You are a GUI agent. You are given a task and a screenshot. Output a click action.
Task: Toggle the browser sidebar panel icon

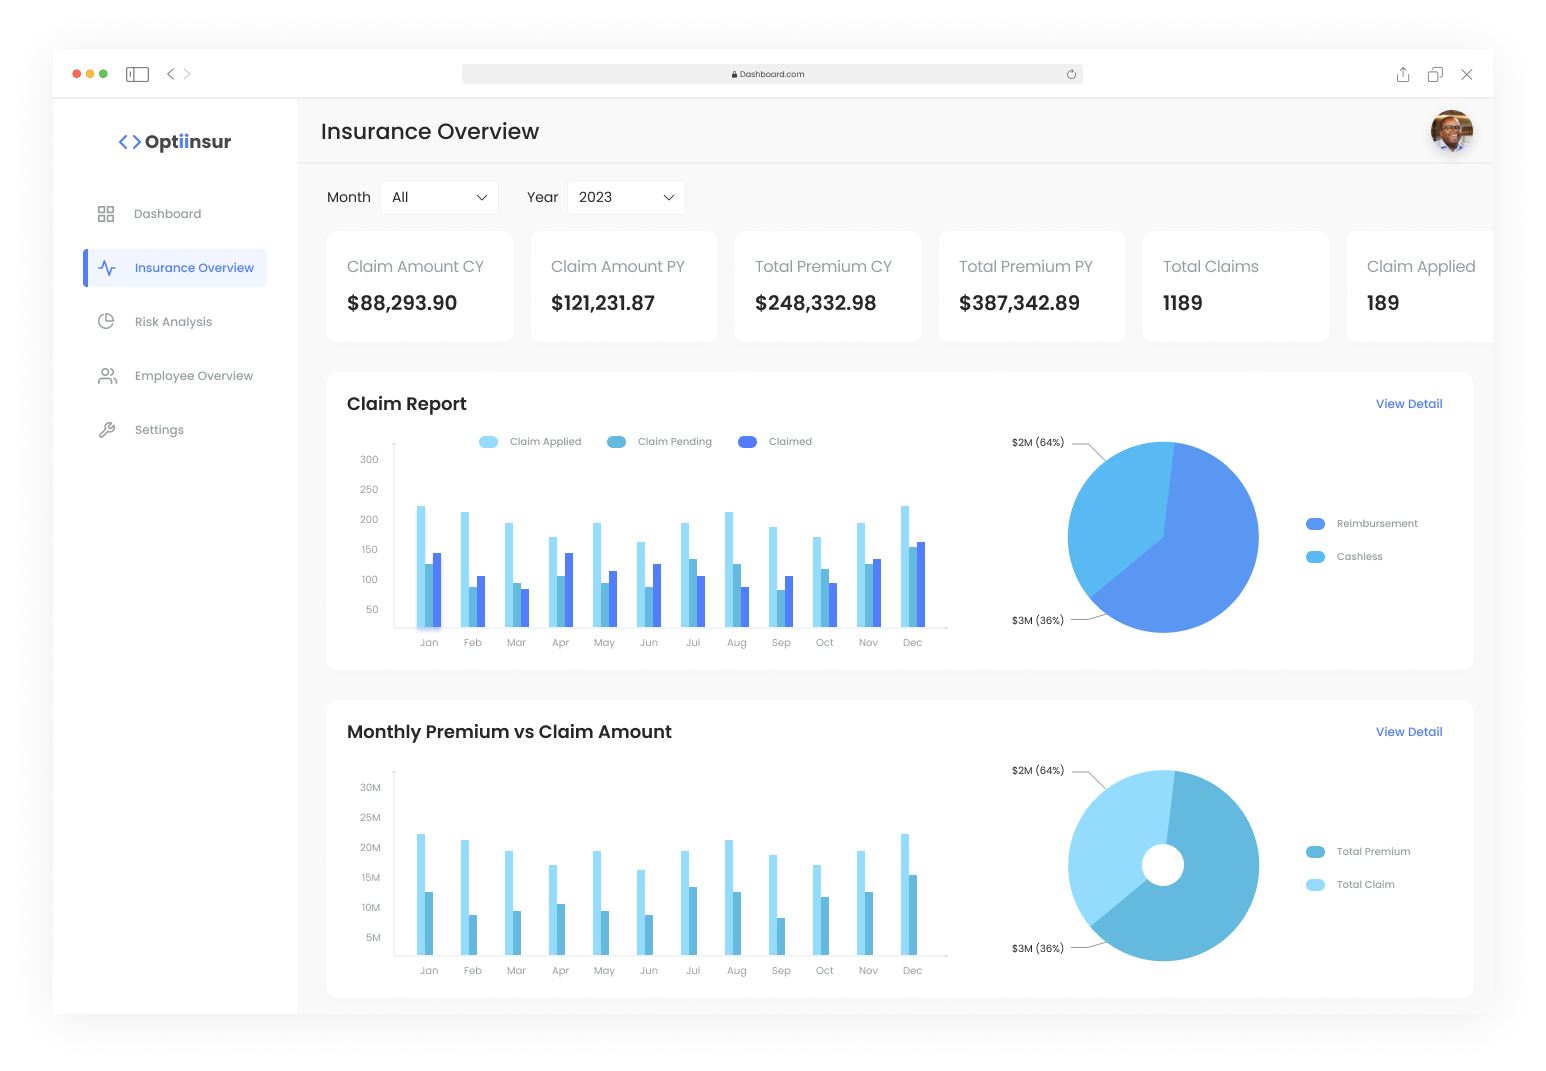pyautogui.click(x=137, y=74)
